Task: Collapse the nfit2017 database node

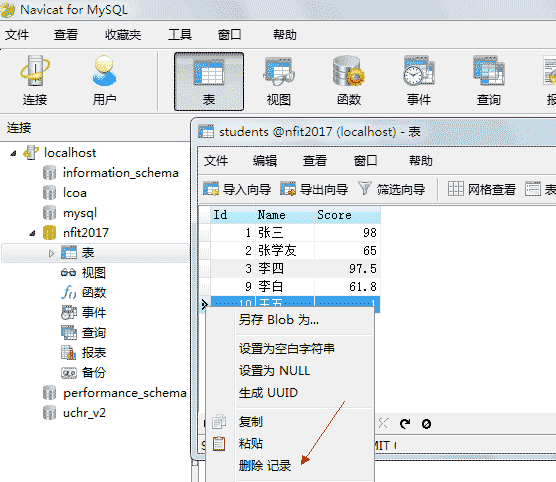Action: [x=32, y=233]
